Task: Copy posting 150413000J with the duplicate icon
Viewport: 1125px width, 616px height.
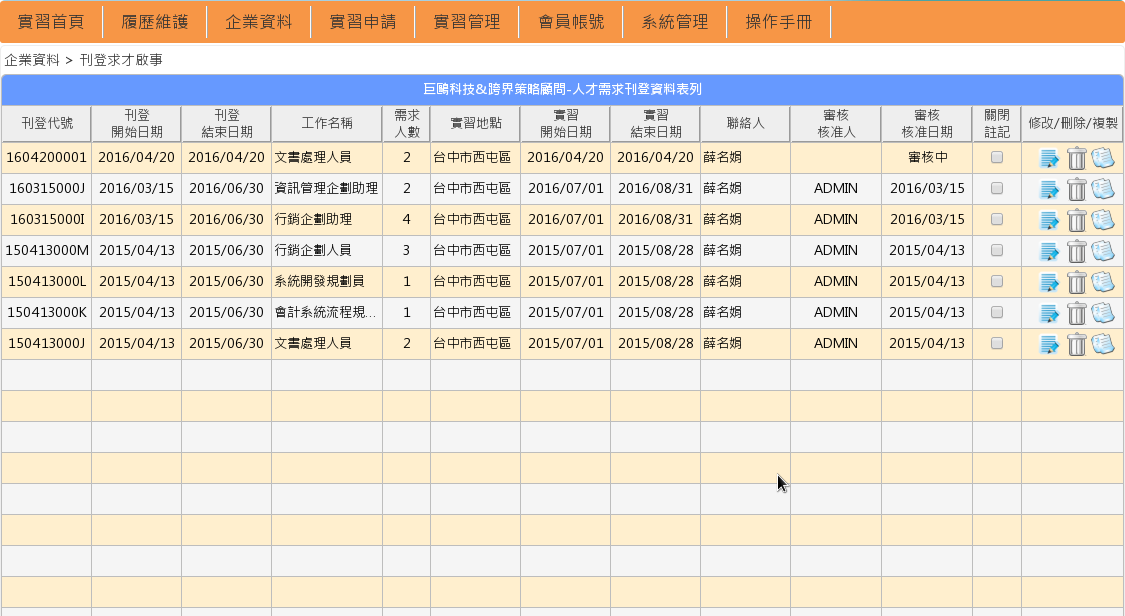Action: click(x=1103, y=343)
